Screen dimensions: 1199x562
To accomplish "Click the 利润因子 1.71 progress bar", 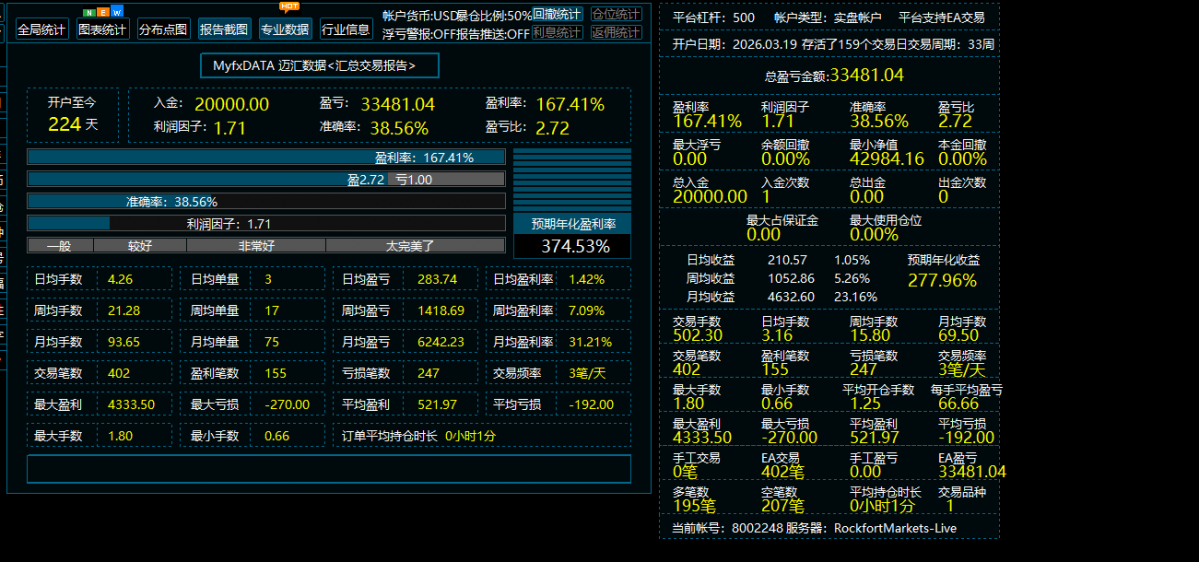I will point(266,224).
